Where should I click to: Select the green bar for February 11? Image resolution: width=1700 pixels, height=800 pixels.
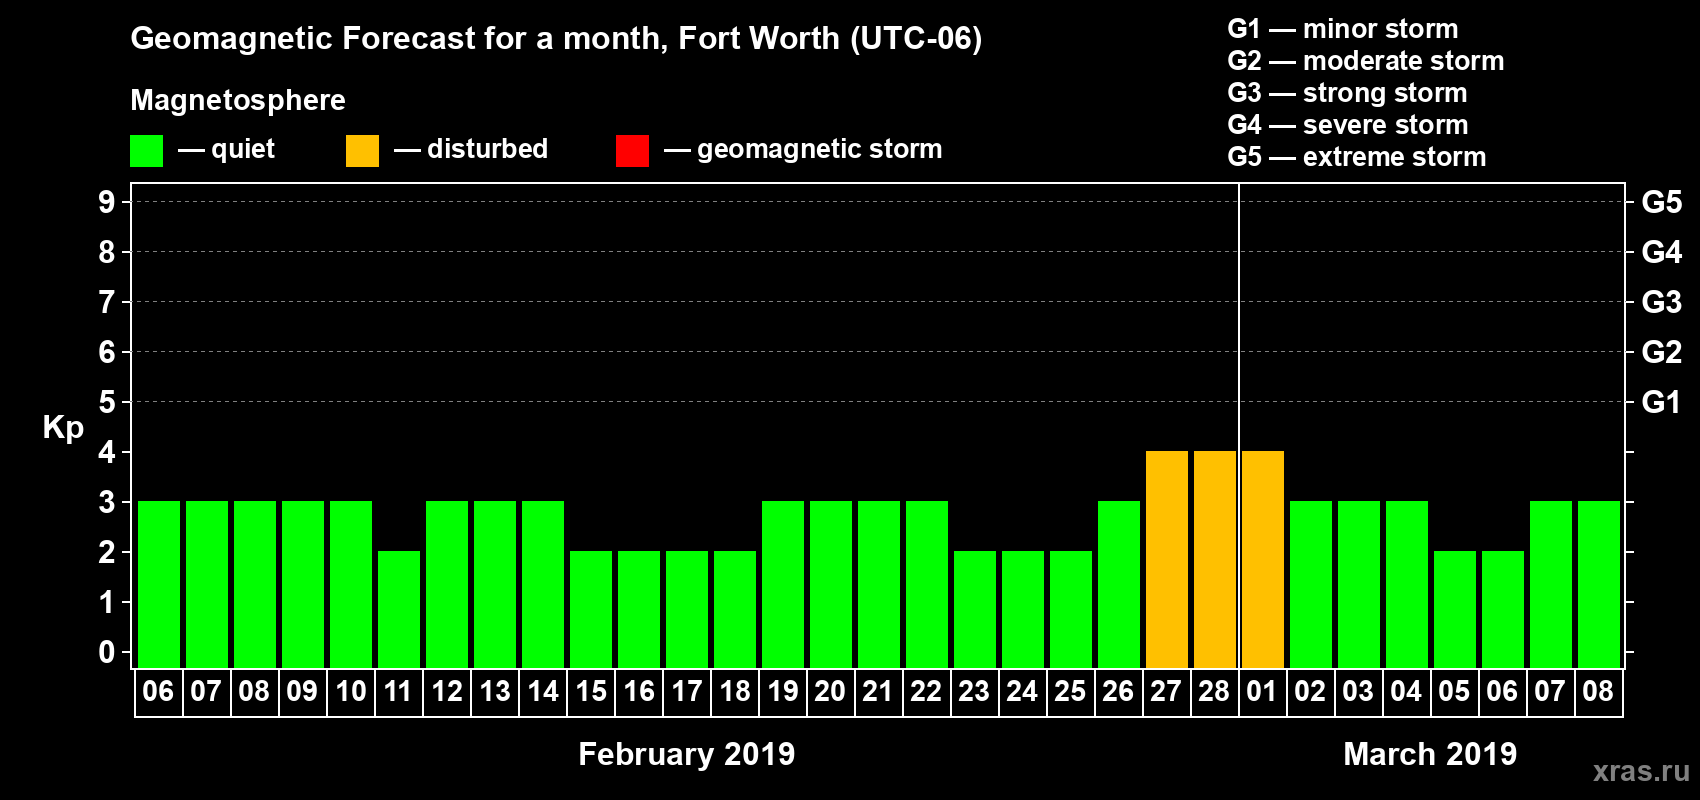(x=399, y=610)
